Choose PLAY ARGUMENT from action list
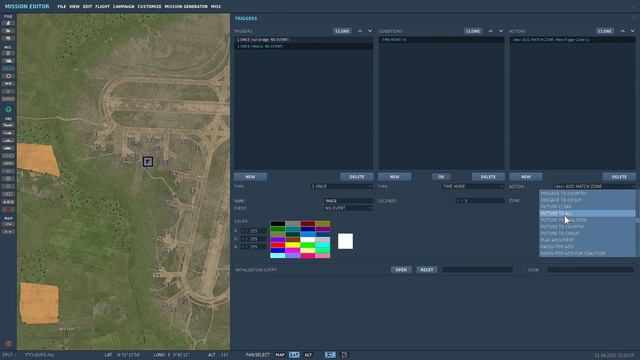 (587, 240)
